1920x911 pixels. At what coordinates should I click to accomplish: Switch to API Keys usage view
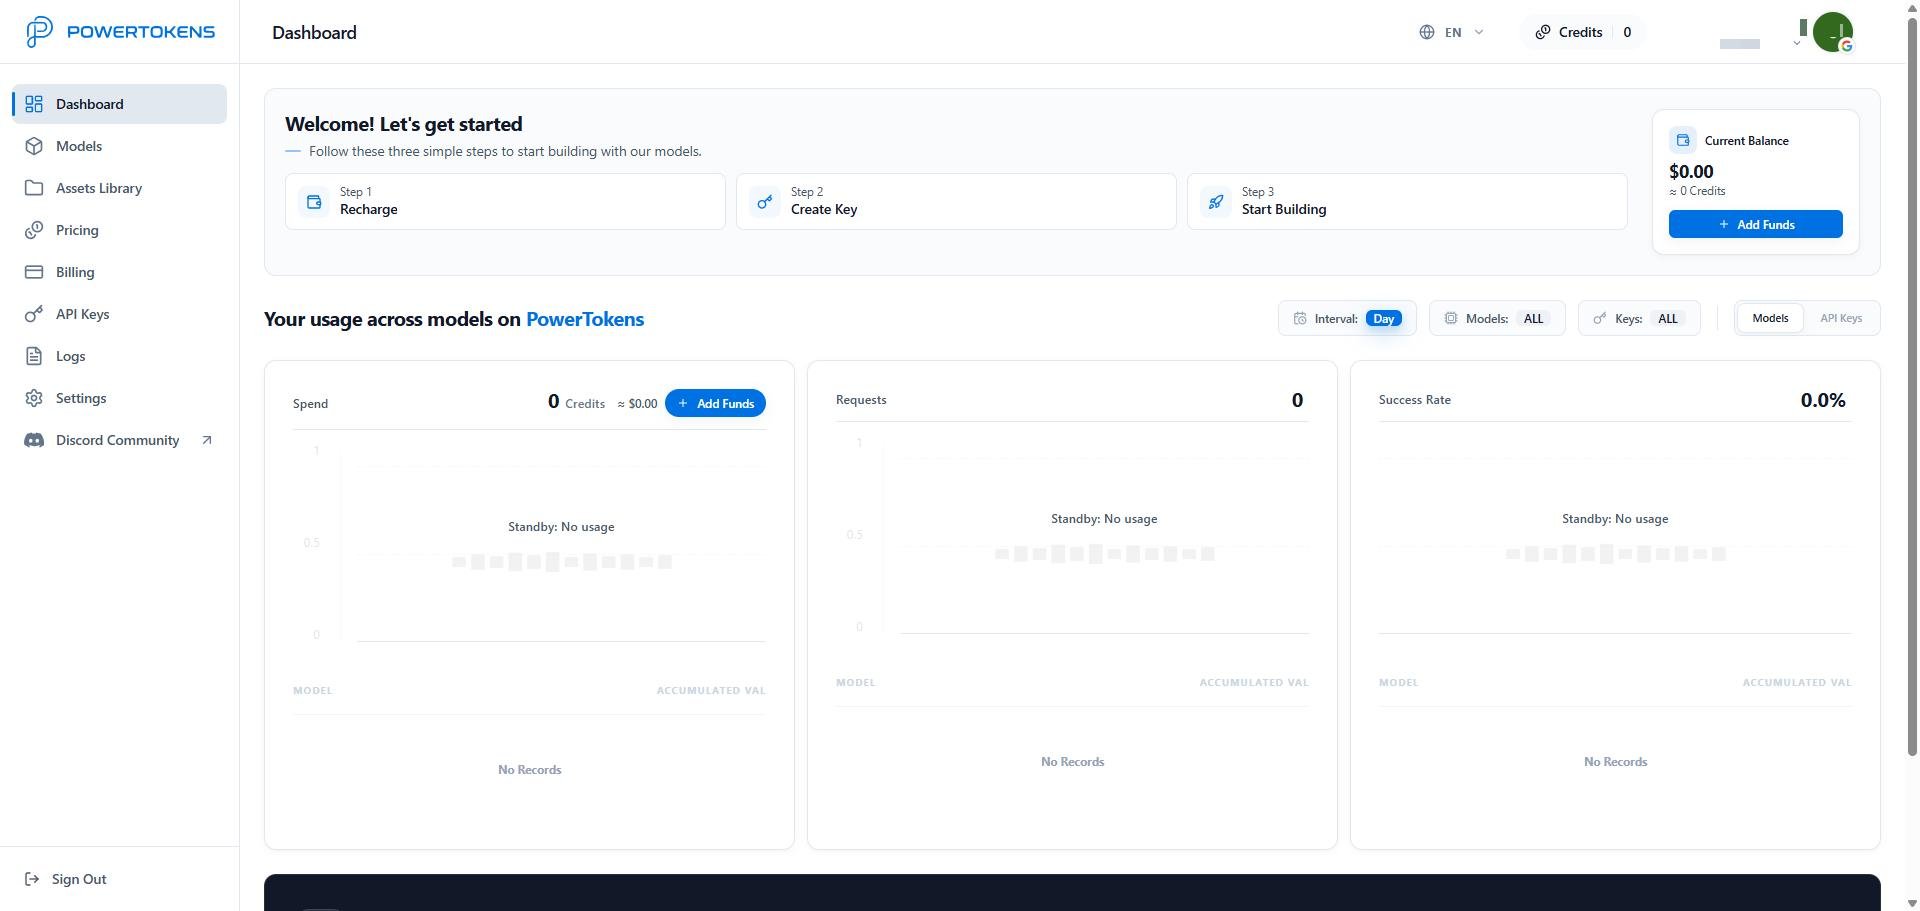coord(1841,318)
